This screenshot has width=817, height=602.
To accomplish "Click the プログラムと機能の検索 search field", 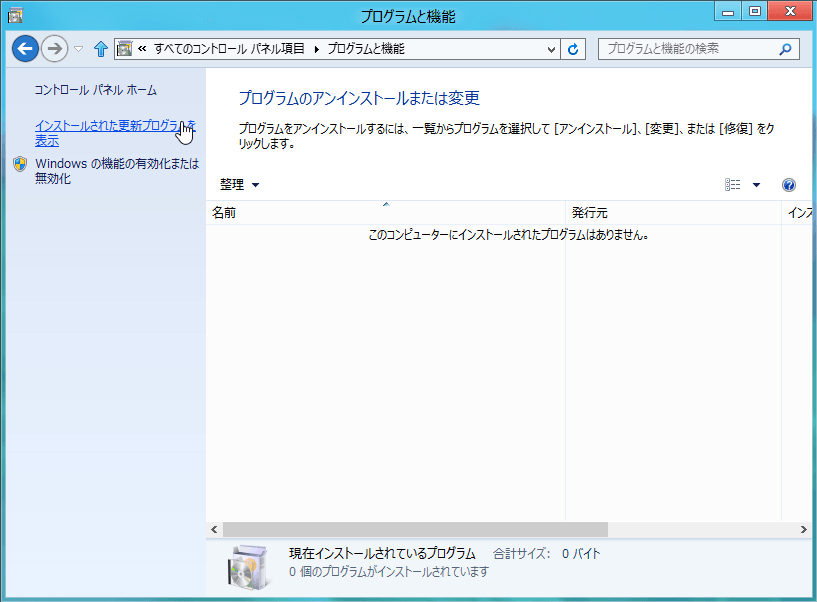I will pyautogui.click(x=689, y=49).
